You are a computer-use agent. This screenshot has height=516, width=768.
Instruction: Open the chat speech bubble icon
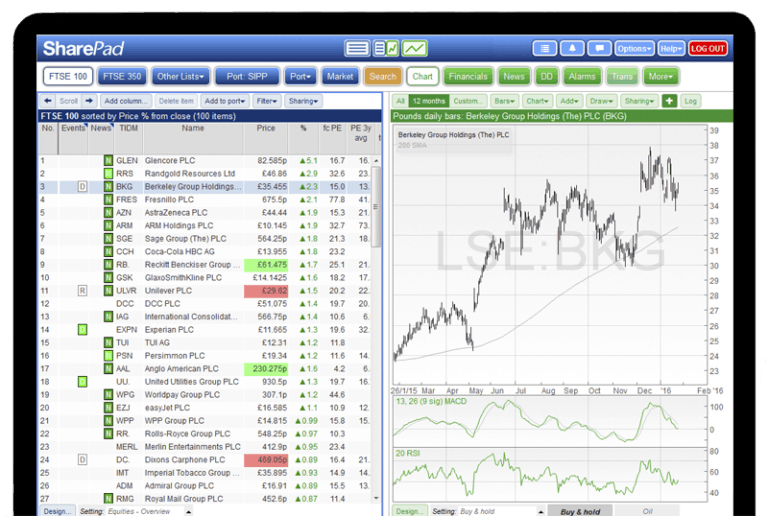[599, 48]
